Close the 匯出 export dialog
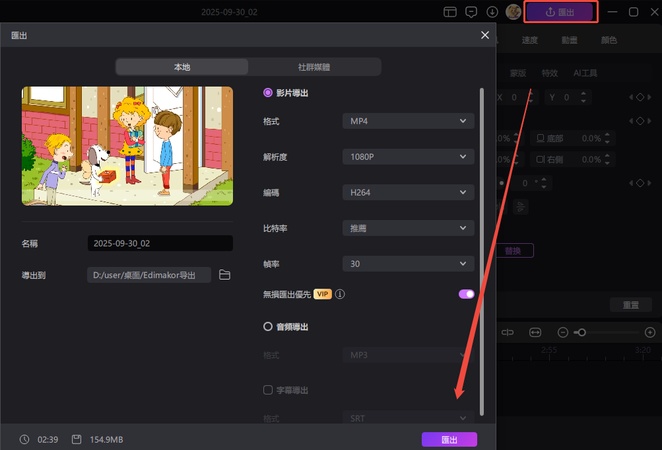The image size is (662, 450). pyautogui.click(x=485, y=35)
